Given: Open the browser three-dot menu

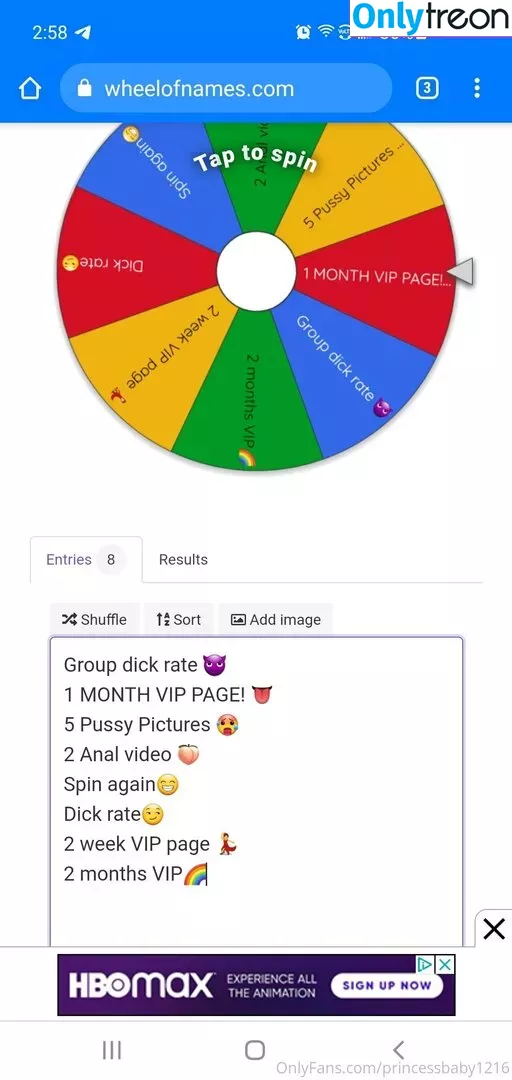Looking at the screenshot, I should 477,88.
